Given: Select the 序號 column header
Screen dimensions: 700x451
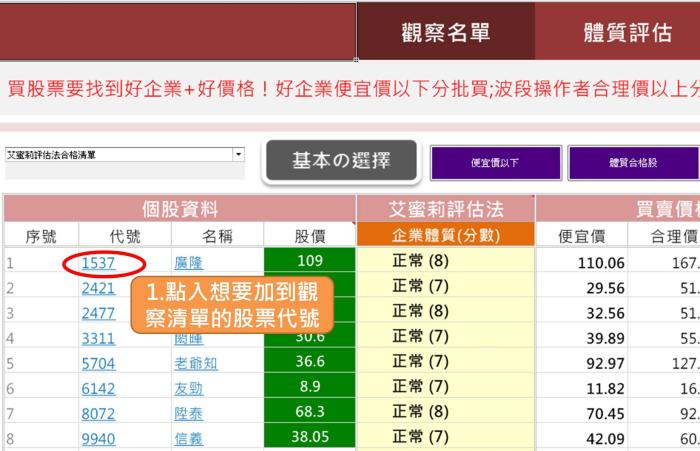Looking at the screenshot, I should [x=41, y=236].
